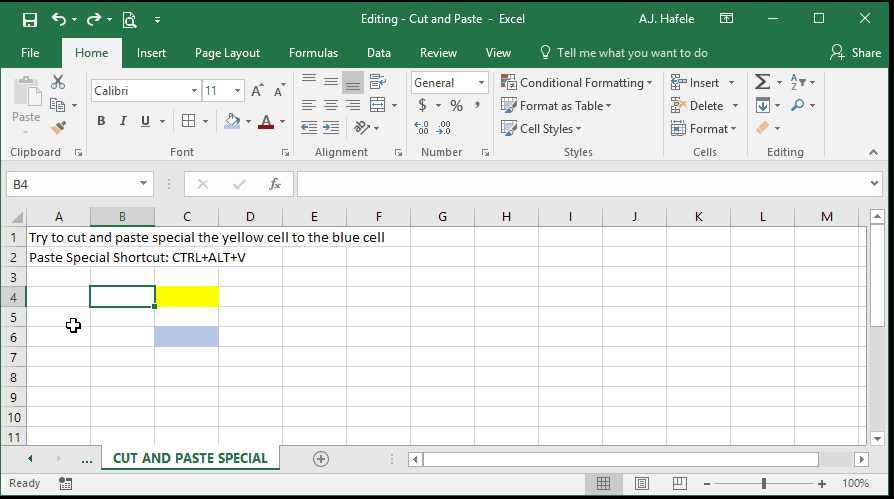Apply Merge and Center to cells
This screenshot has width=894, height=499.
click(377, 105)
